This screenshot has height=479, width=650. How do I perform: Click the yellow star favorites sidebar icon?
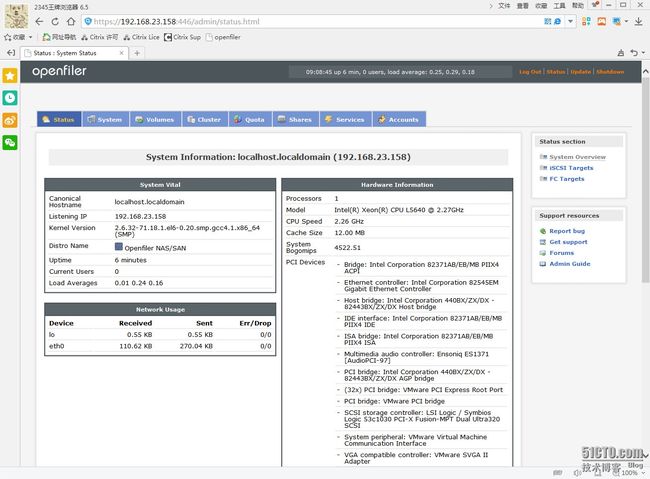10,75
